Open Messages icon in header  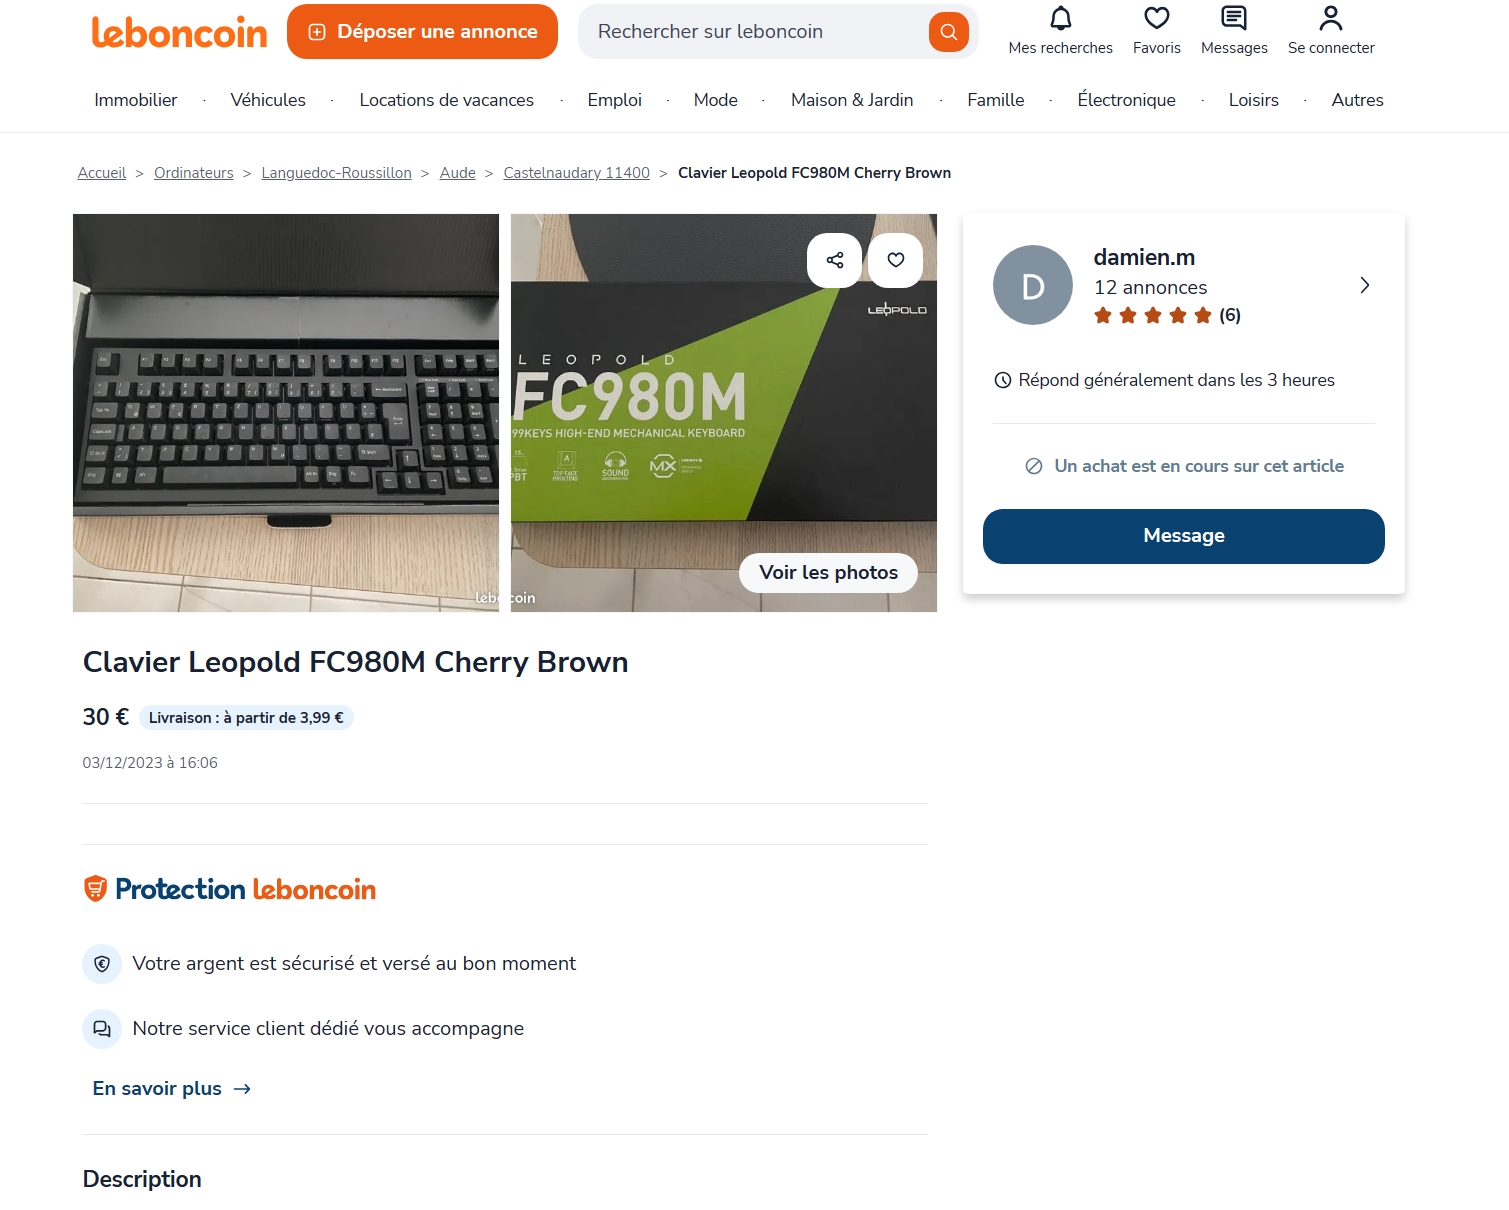pos(1234,19)
